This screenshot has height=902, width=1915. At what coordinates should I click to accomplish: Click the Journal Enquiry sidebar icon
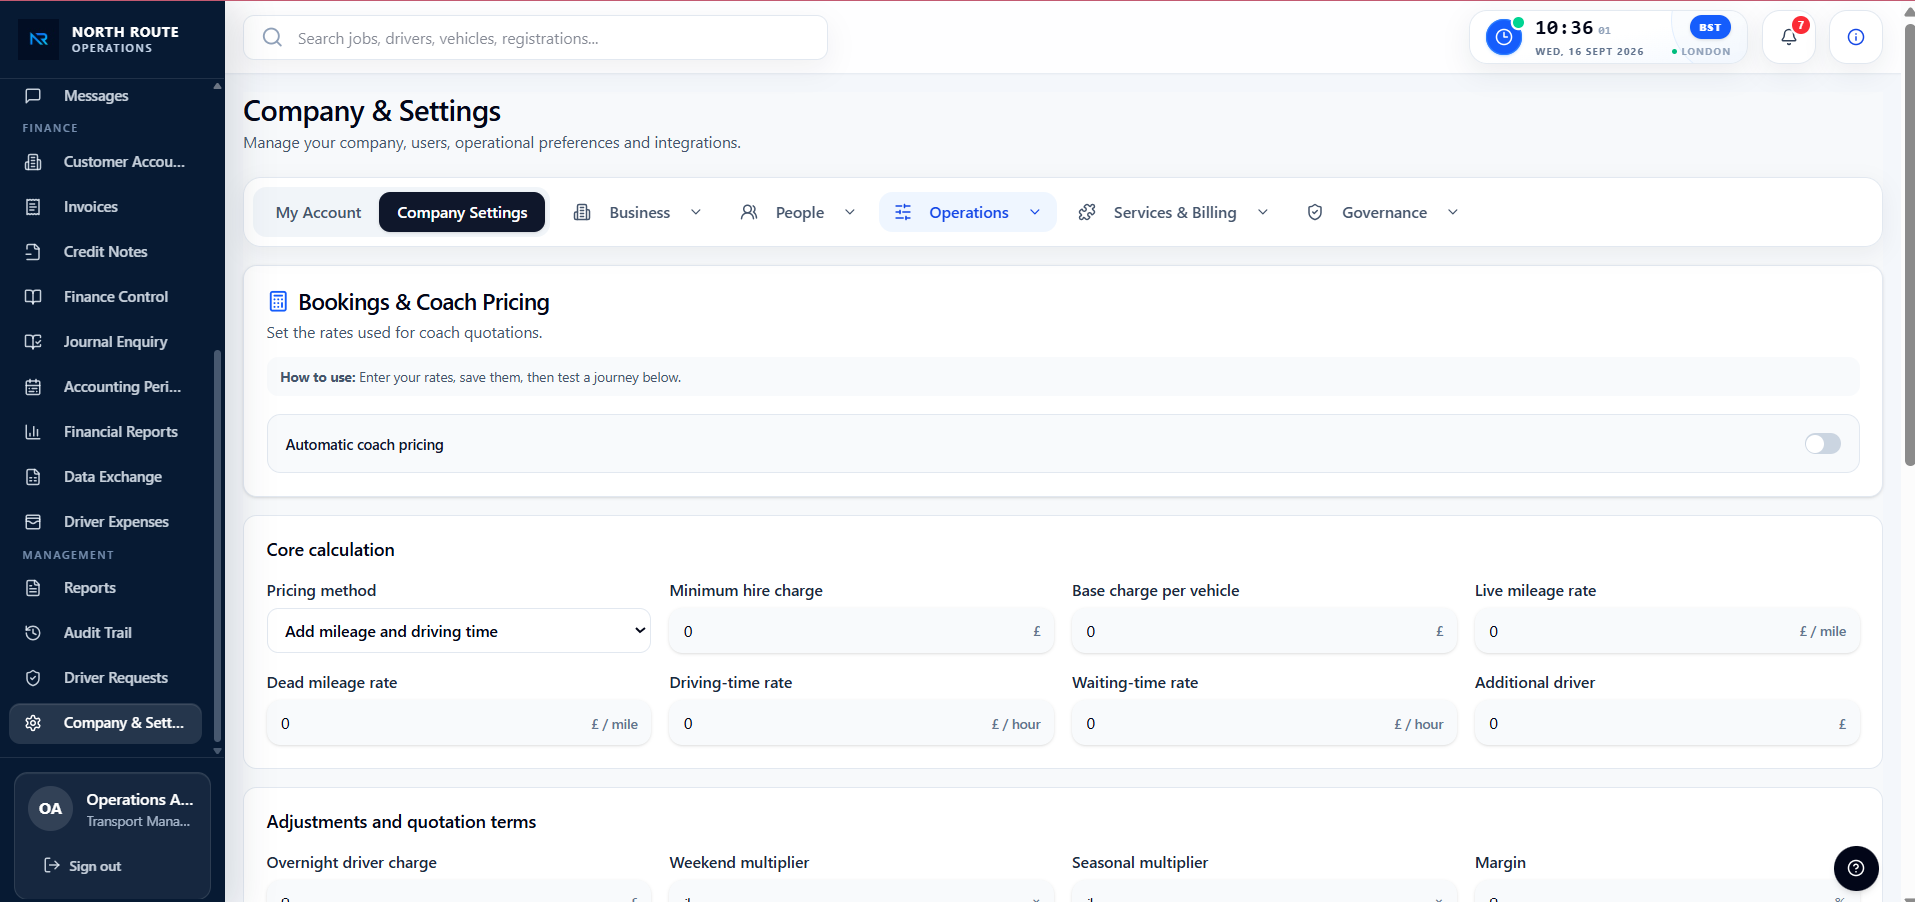[x=33, y=342]
